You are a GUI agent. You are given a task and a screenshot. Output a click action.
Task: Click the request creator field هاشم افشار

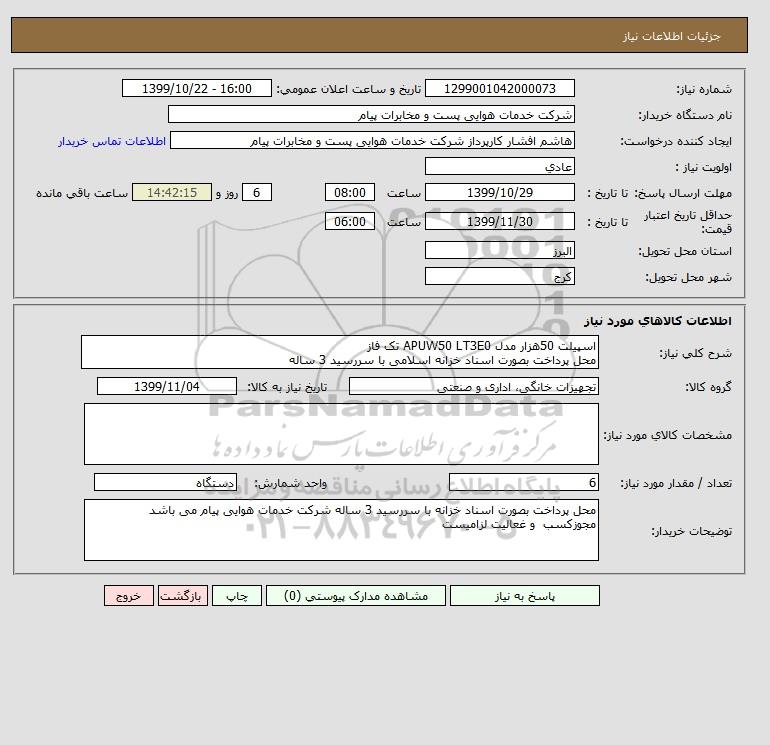point(372,140)
